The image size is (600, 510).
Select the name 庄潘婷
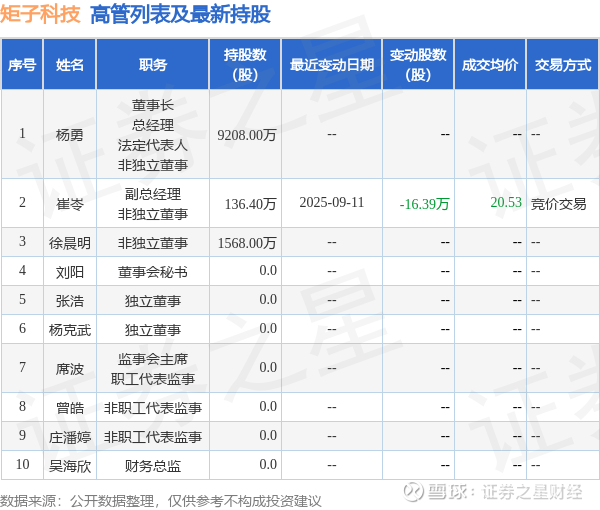(x=70, y=437)
